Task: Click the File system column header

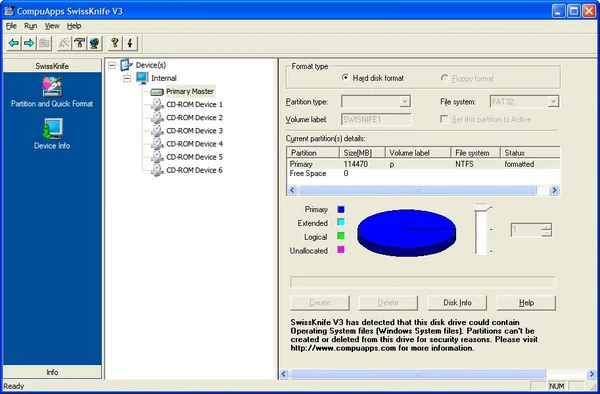Action: tap(476, 153)
